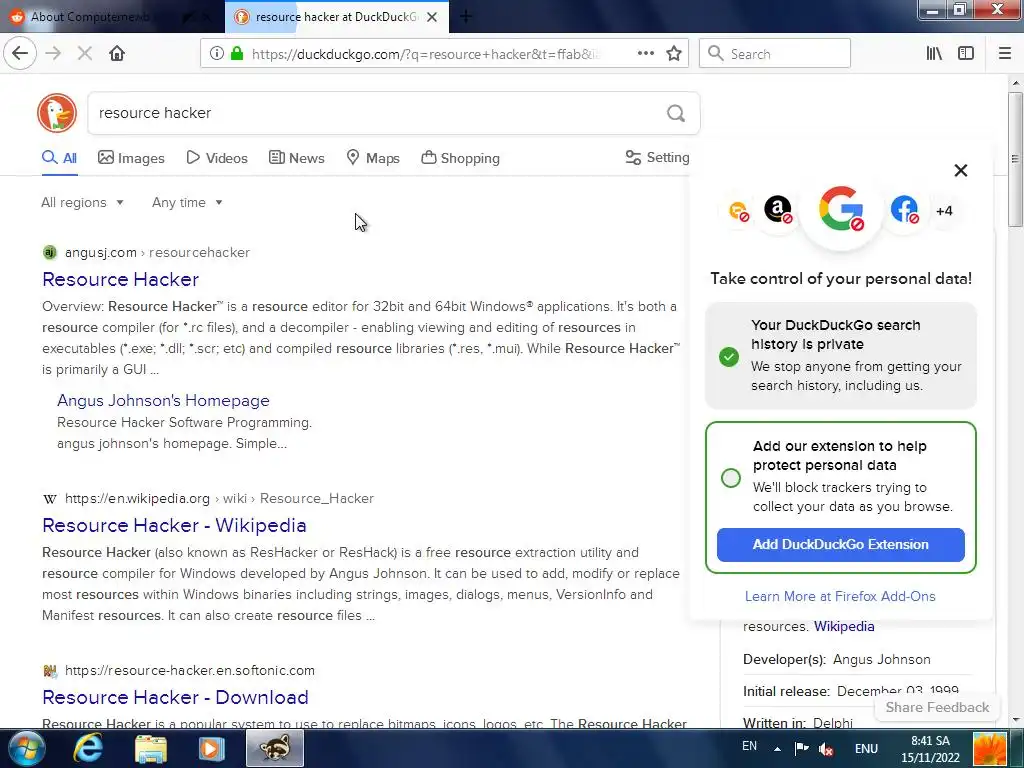Click the ENU input language indicator
1024x768 pixels.
[866, 749]
